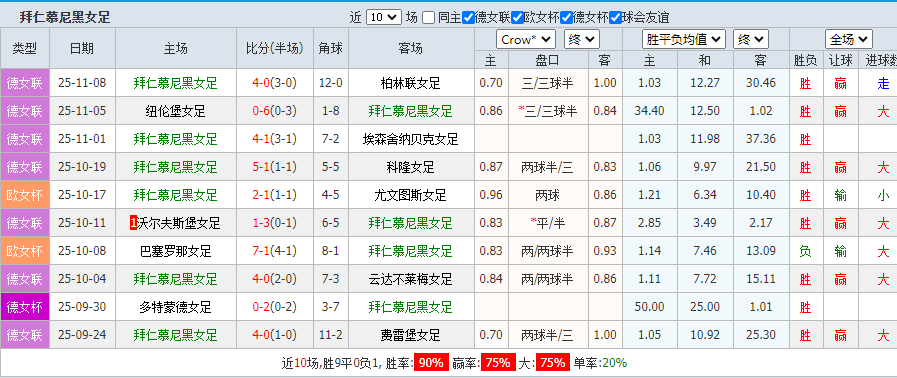Open 纽伦堡女足 home team link
The height and width of the screenshot is (378, 897).
pyautogui.click(x=176, y=112)
